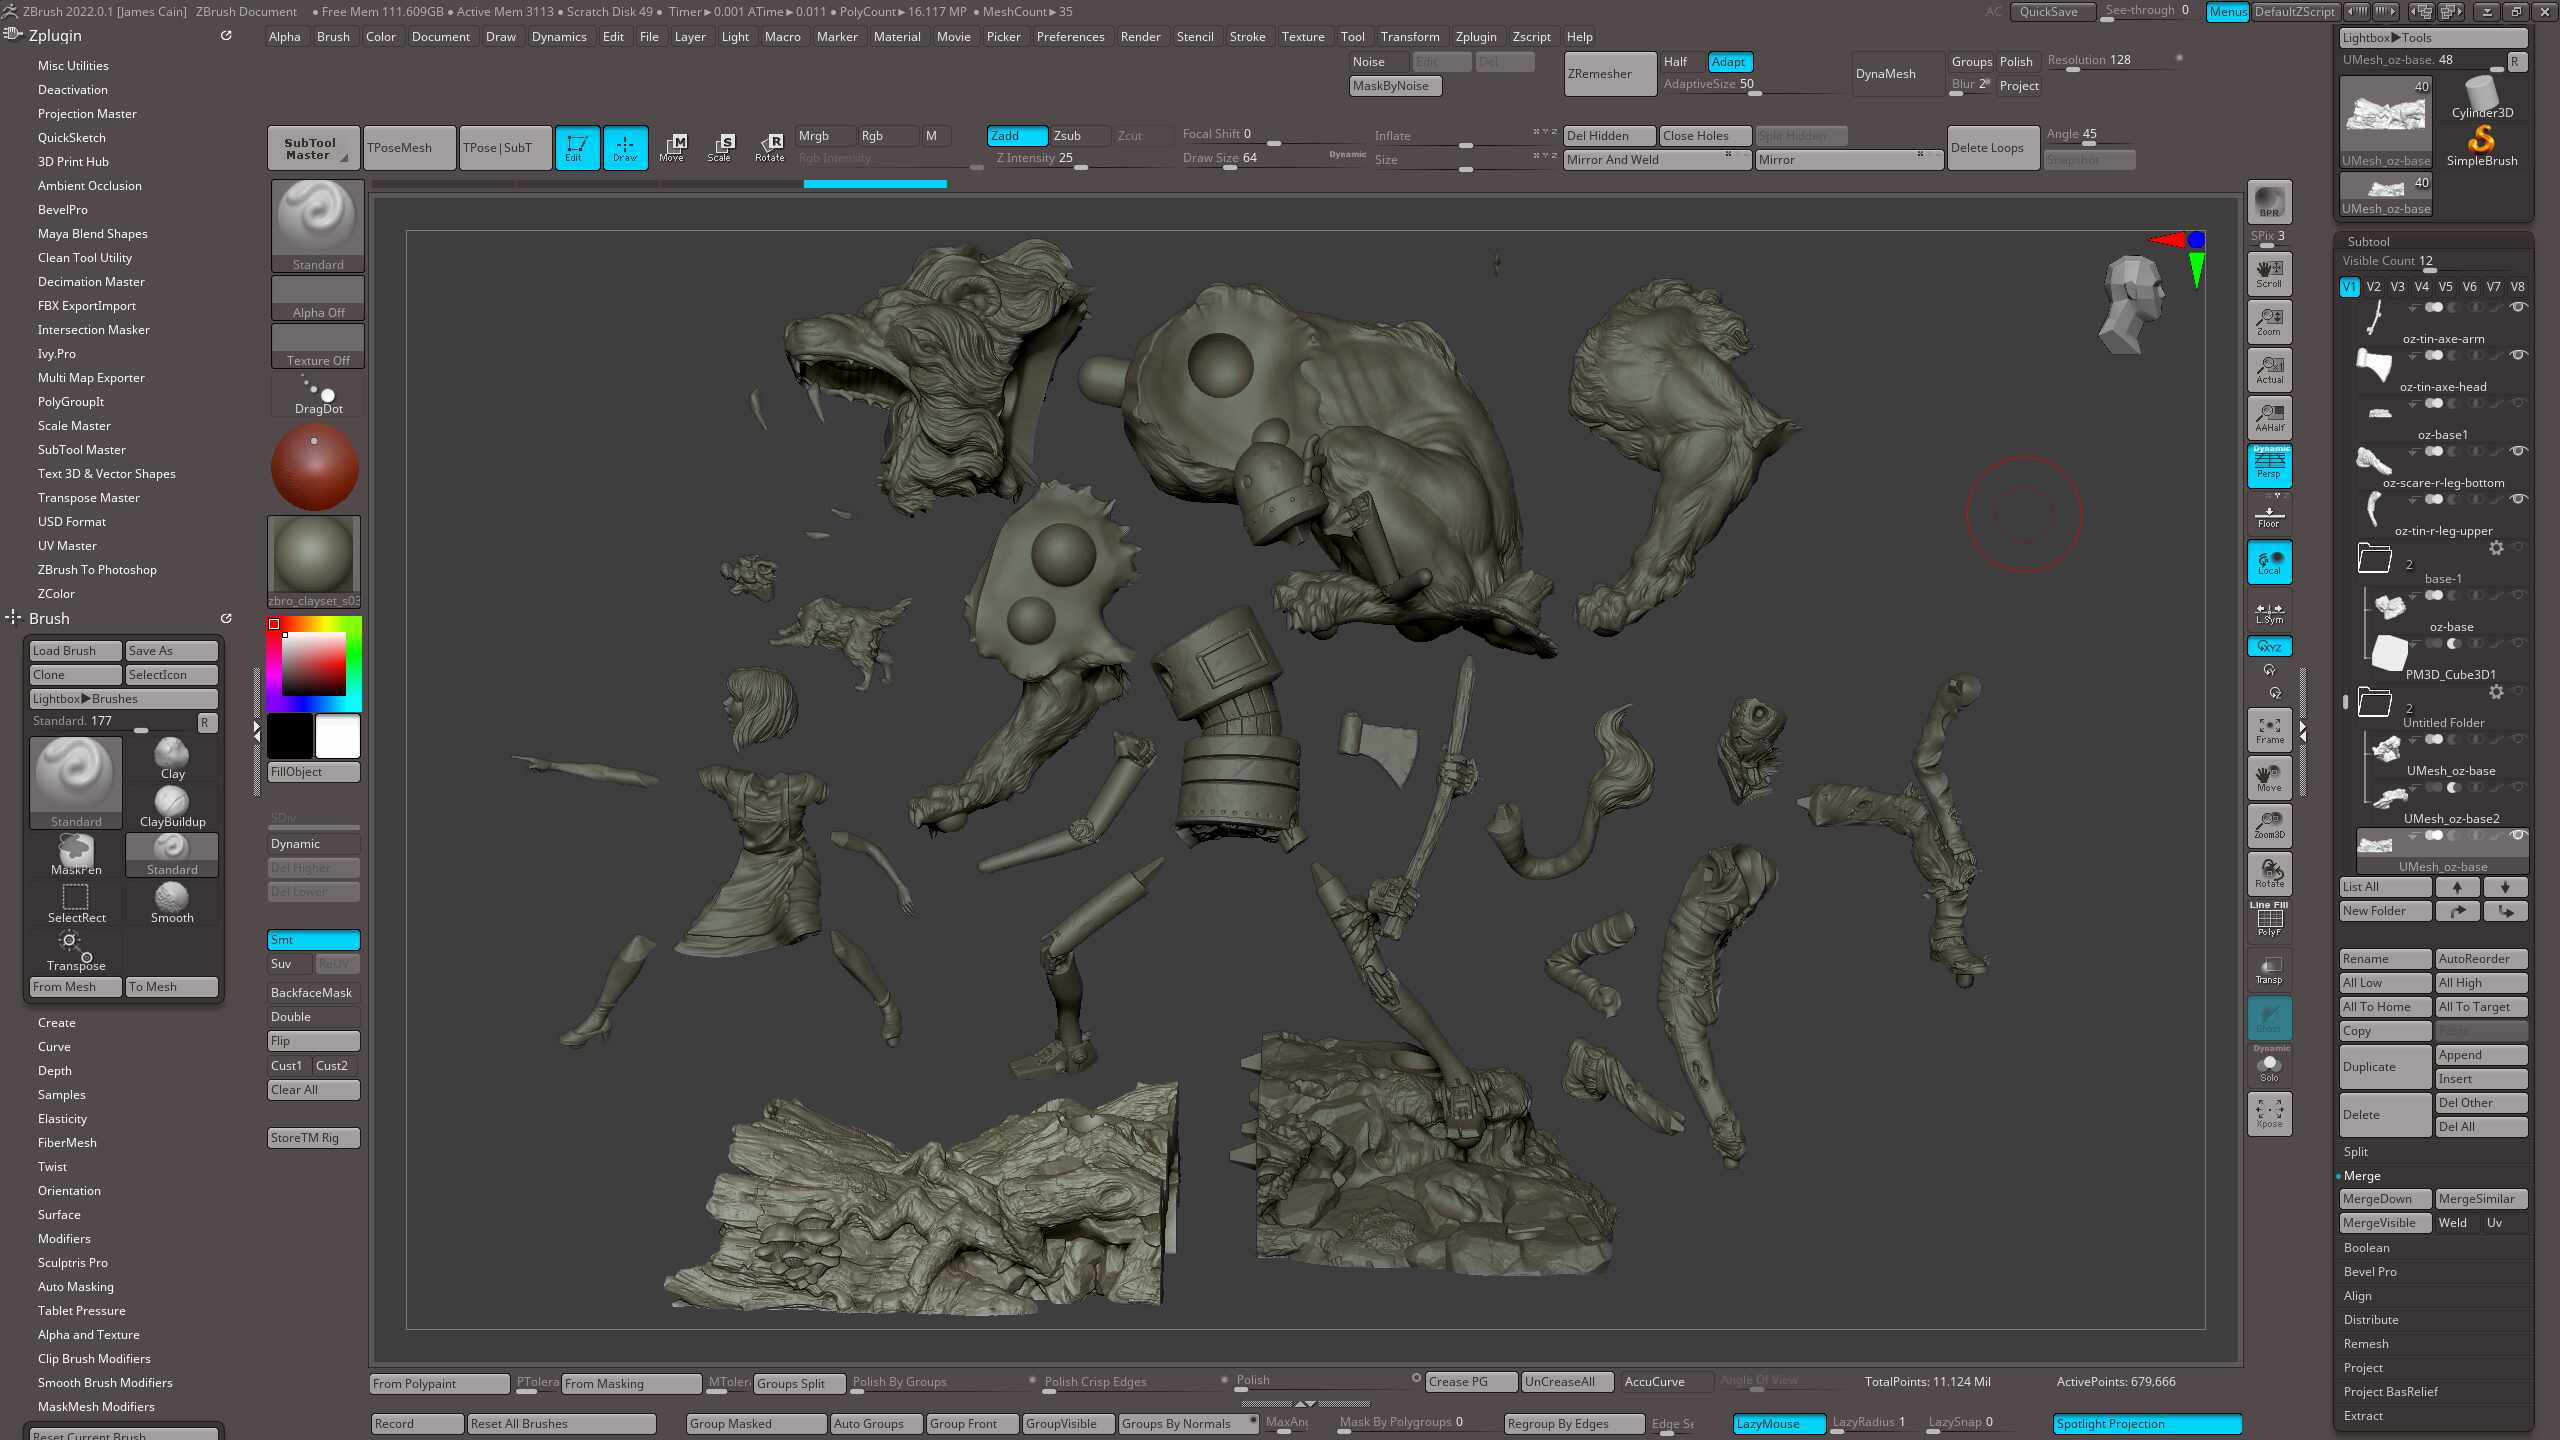
Task: Expand the Boolean section in Subtool panel
Action: click(x=2367, y=1248)
